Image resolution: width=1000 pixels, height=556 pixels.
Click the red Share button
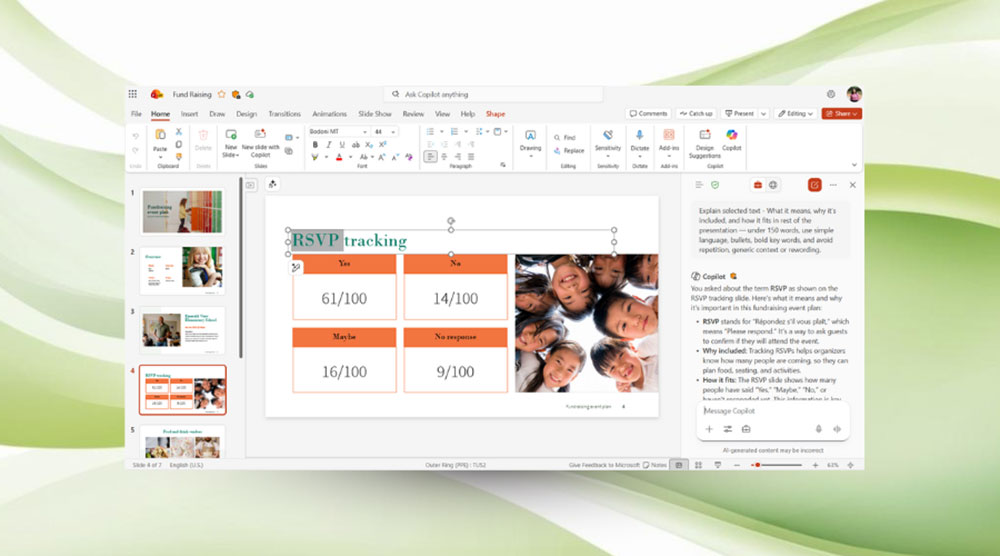click(x=842, y=113)
